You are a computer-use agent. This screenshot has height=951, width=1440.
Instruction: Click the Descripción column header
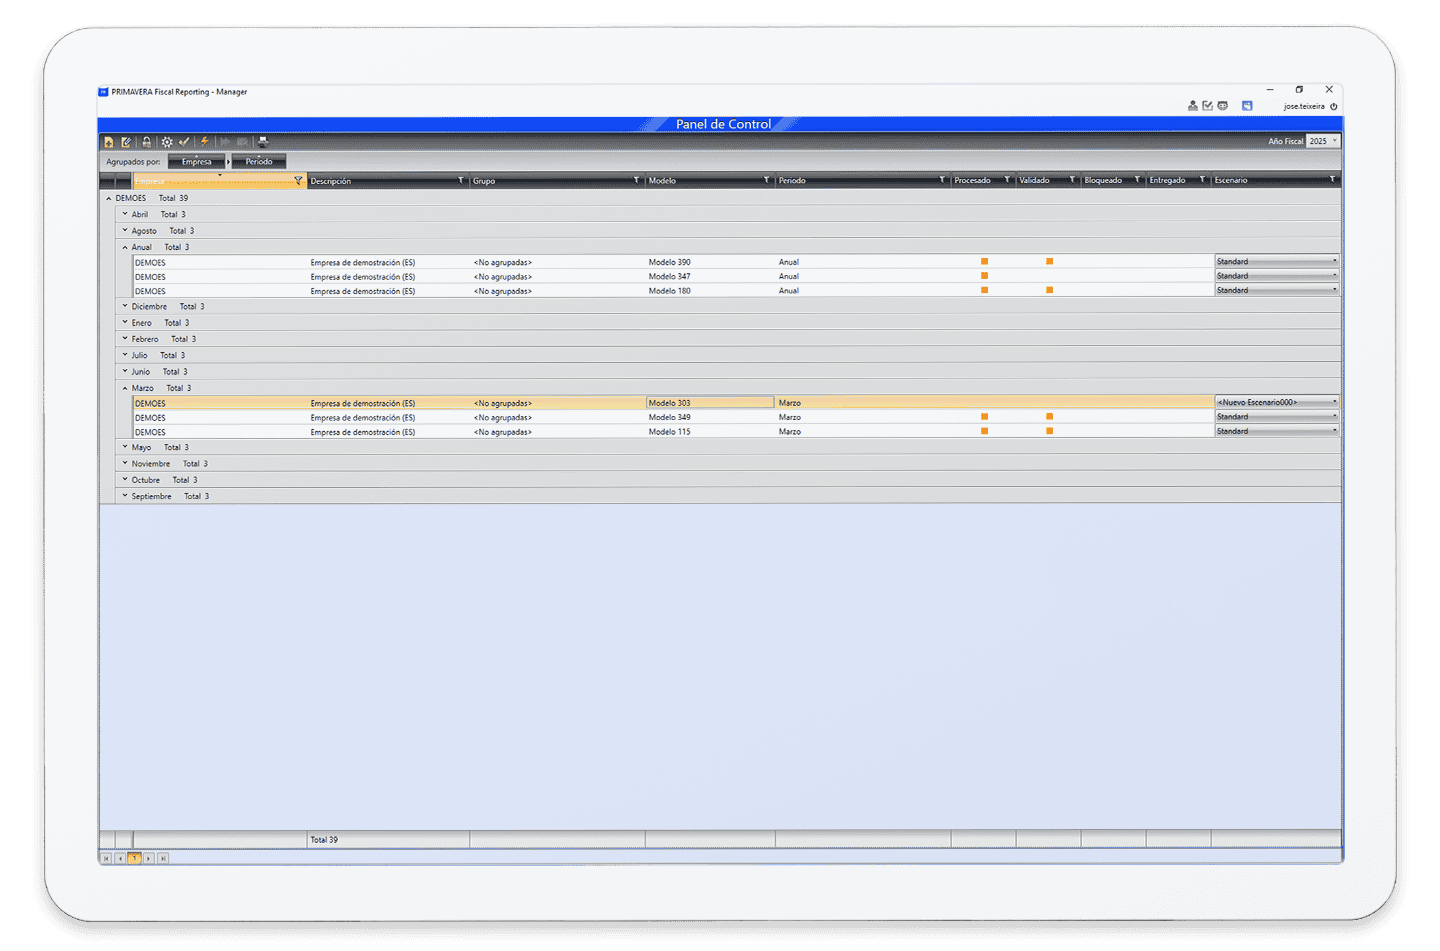(x=380, y=181)
